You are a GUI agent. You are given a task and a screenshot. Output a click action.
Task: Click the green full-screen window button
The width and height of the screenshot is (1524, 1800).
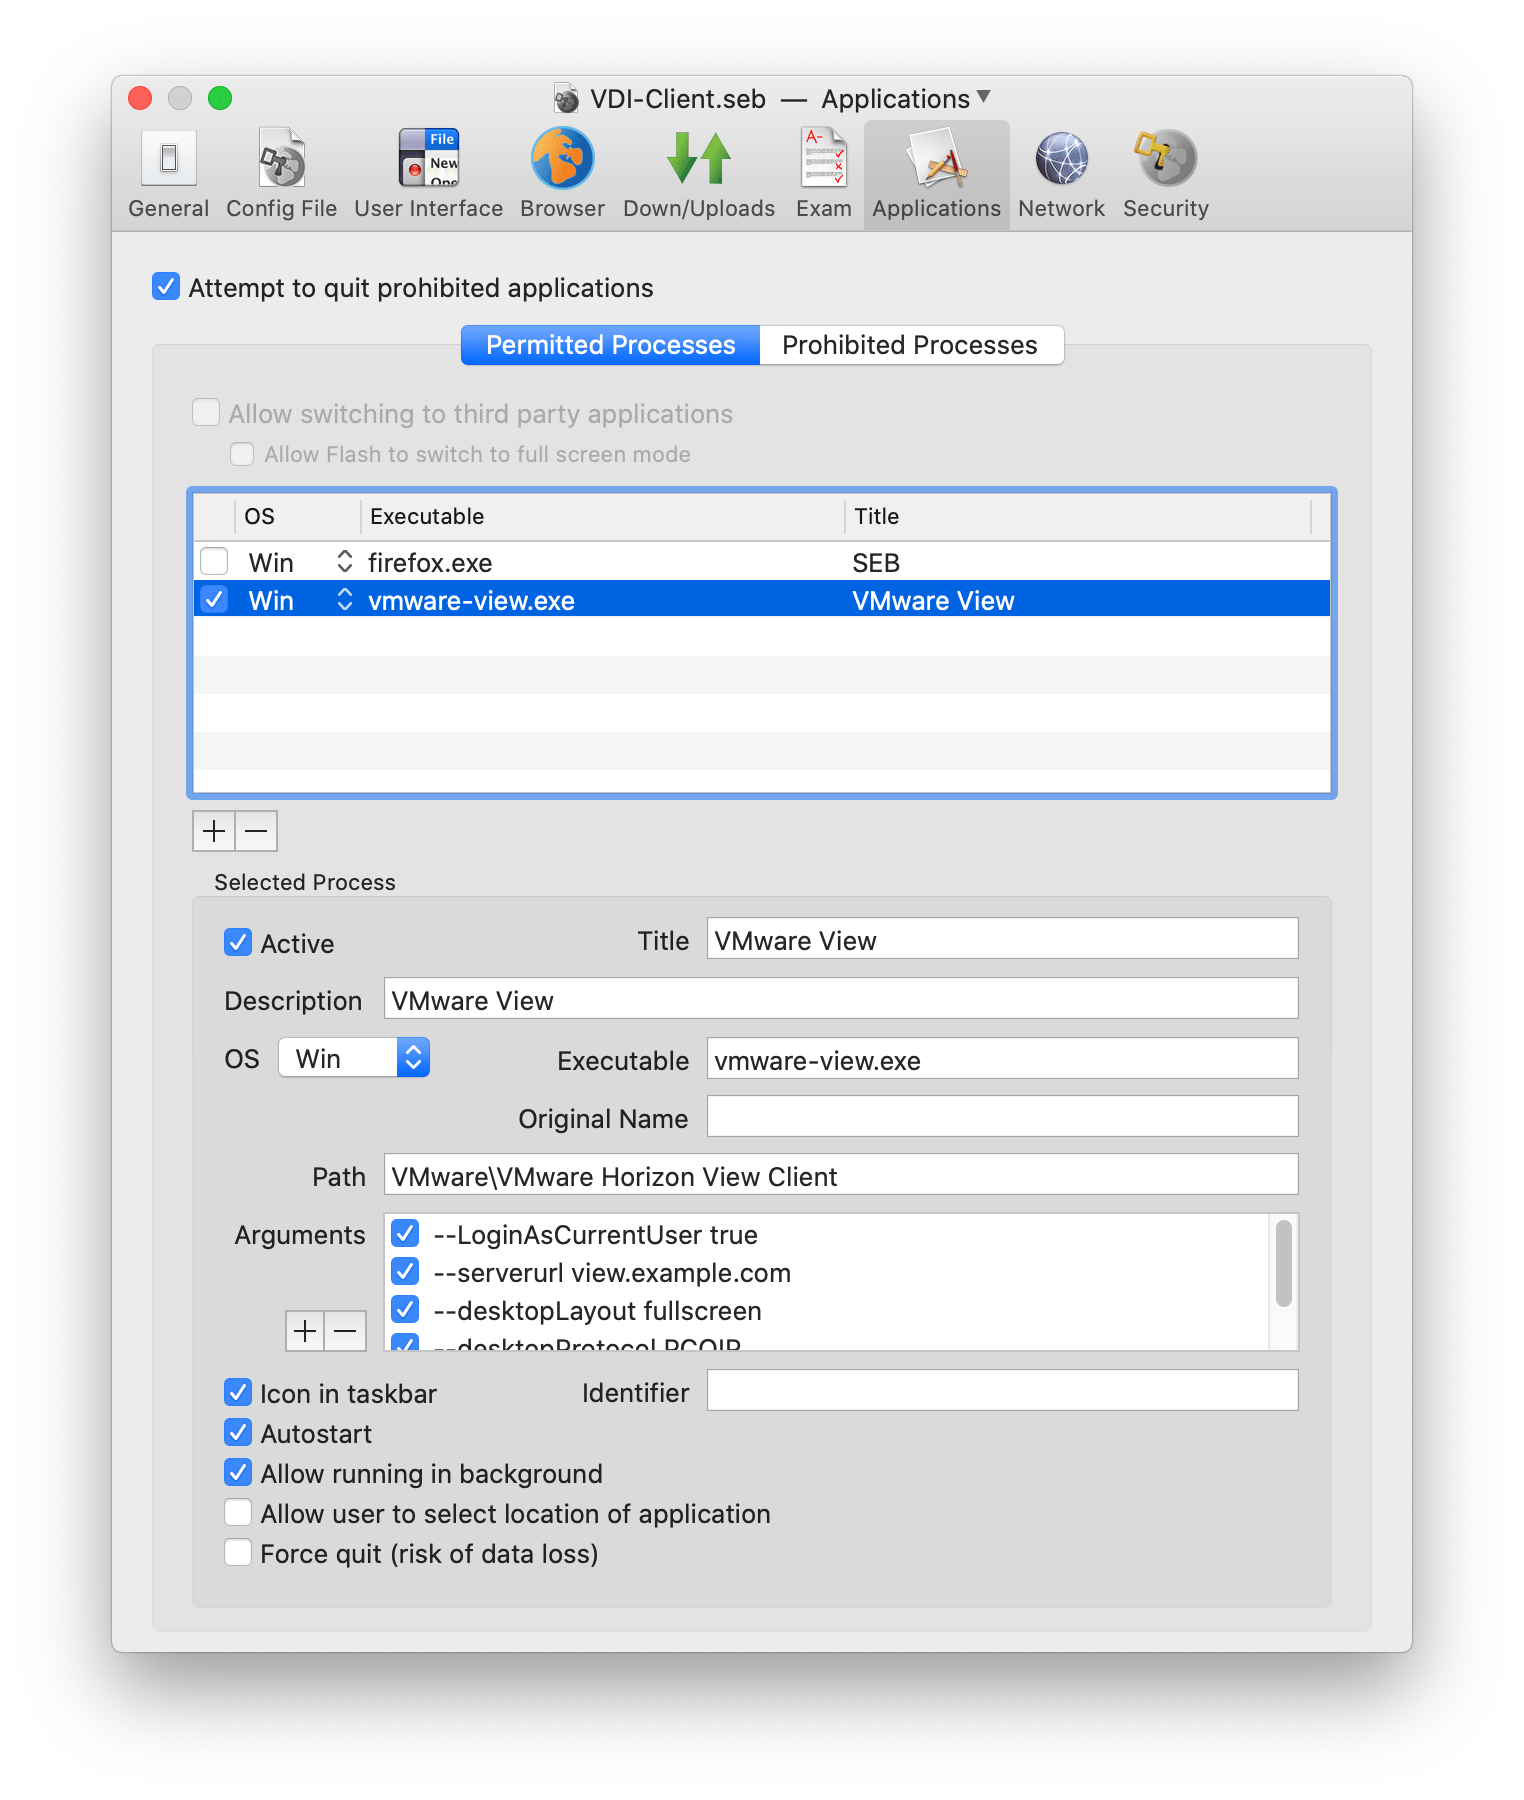tap(220, 98)
